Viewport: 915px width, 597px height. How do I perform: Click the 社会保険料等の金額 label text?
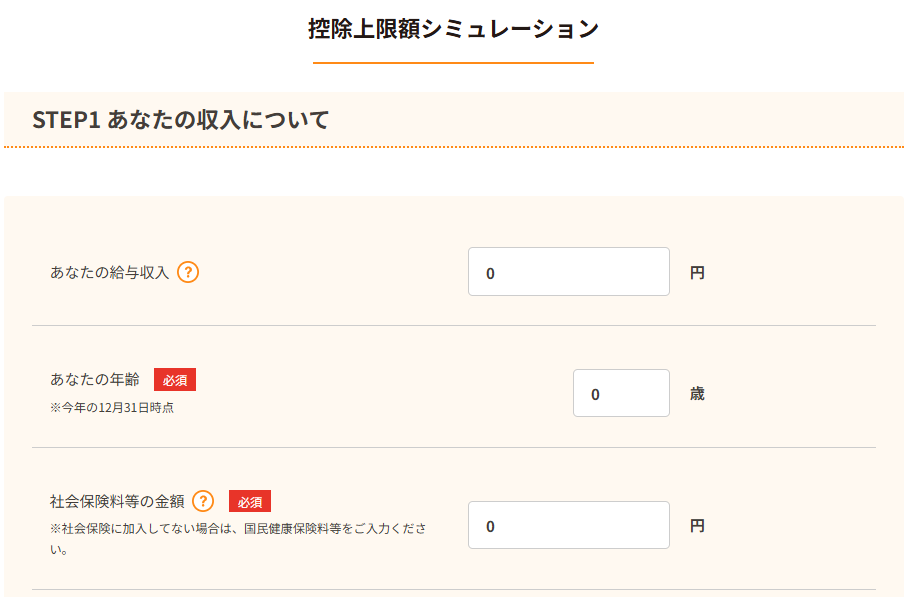[x=116, y=501]
